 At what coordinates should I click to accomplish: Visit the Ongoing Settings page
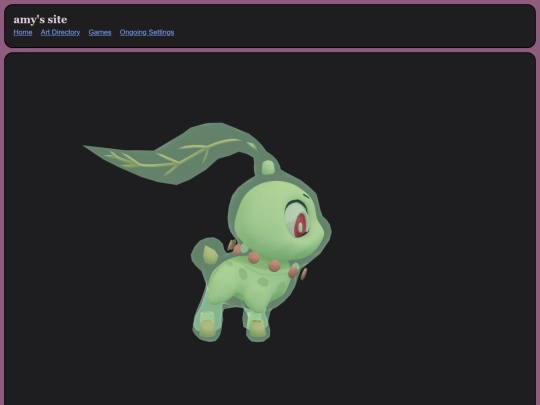147,32
